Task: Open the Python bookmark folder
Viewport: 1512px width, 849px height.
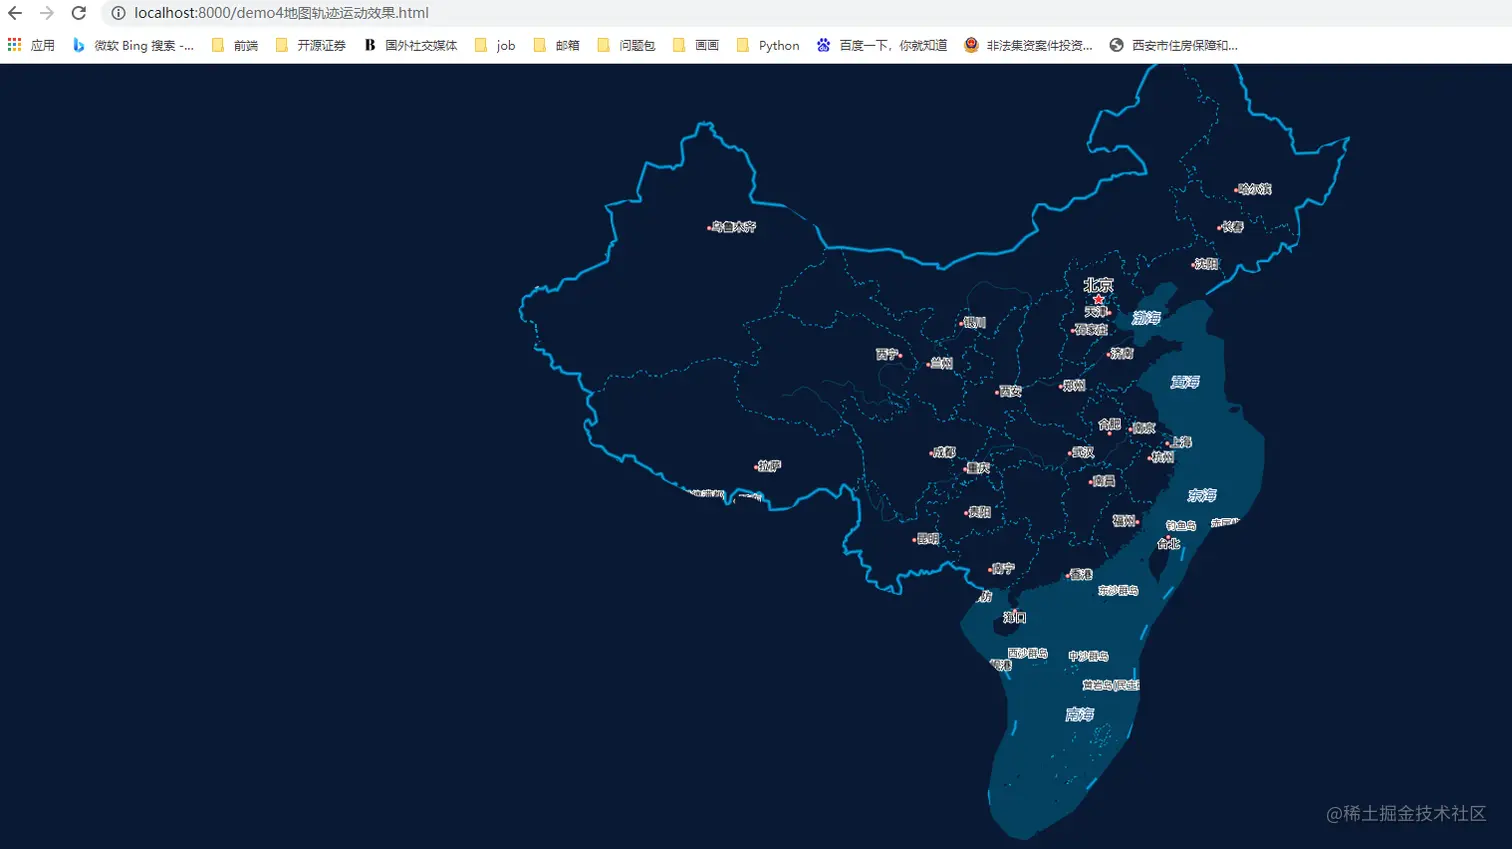Action: tap(768, 45)
